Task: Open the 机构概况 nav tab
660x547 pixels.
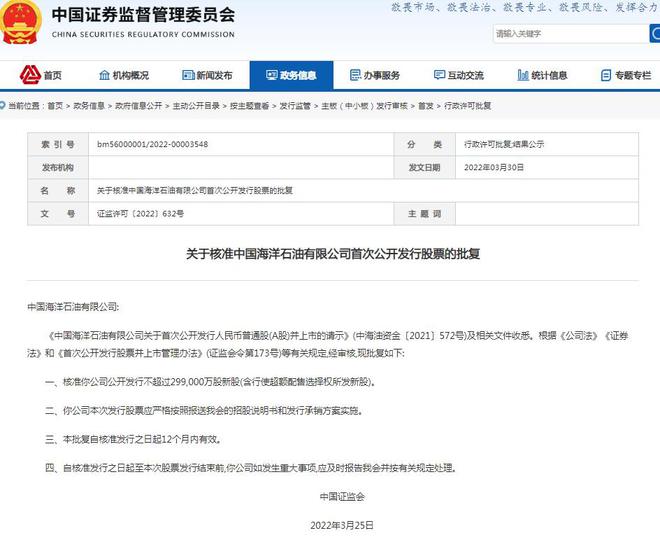Action: pos(124,75)
